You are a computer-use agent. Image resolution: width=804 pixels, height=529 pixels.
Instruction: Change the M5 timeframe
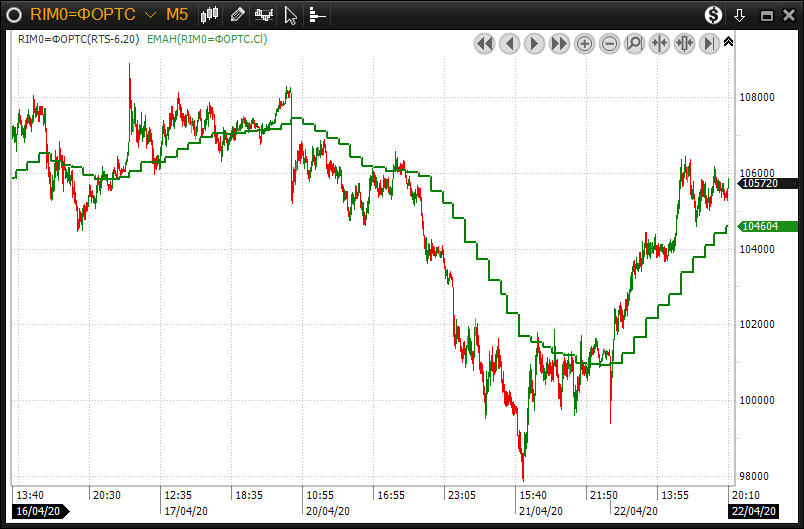click(x=177, y=15)
